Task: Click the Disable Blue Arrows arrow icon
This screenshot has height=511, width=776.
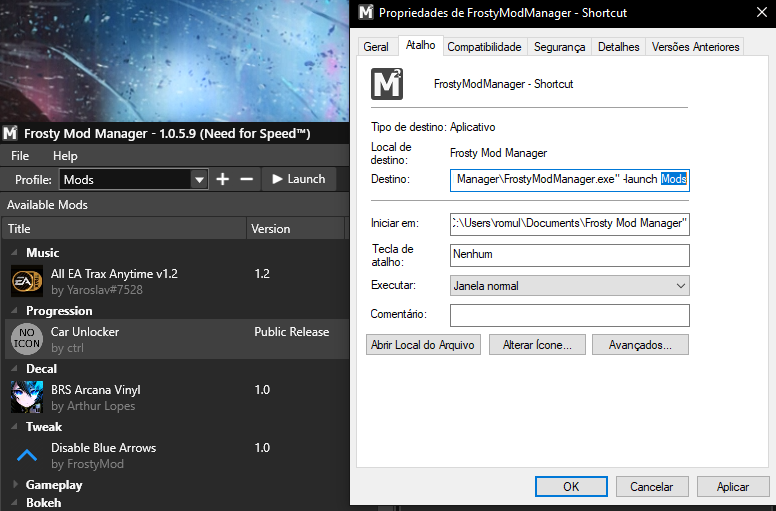Action: pyautogui.click(x=27, y=455)
